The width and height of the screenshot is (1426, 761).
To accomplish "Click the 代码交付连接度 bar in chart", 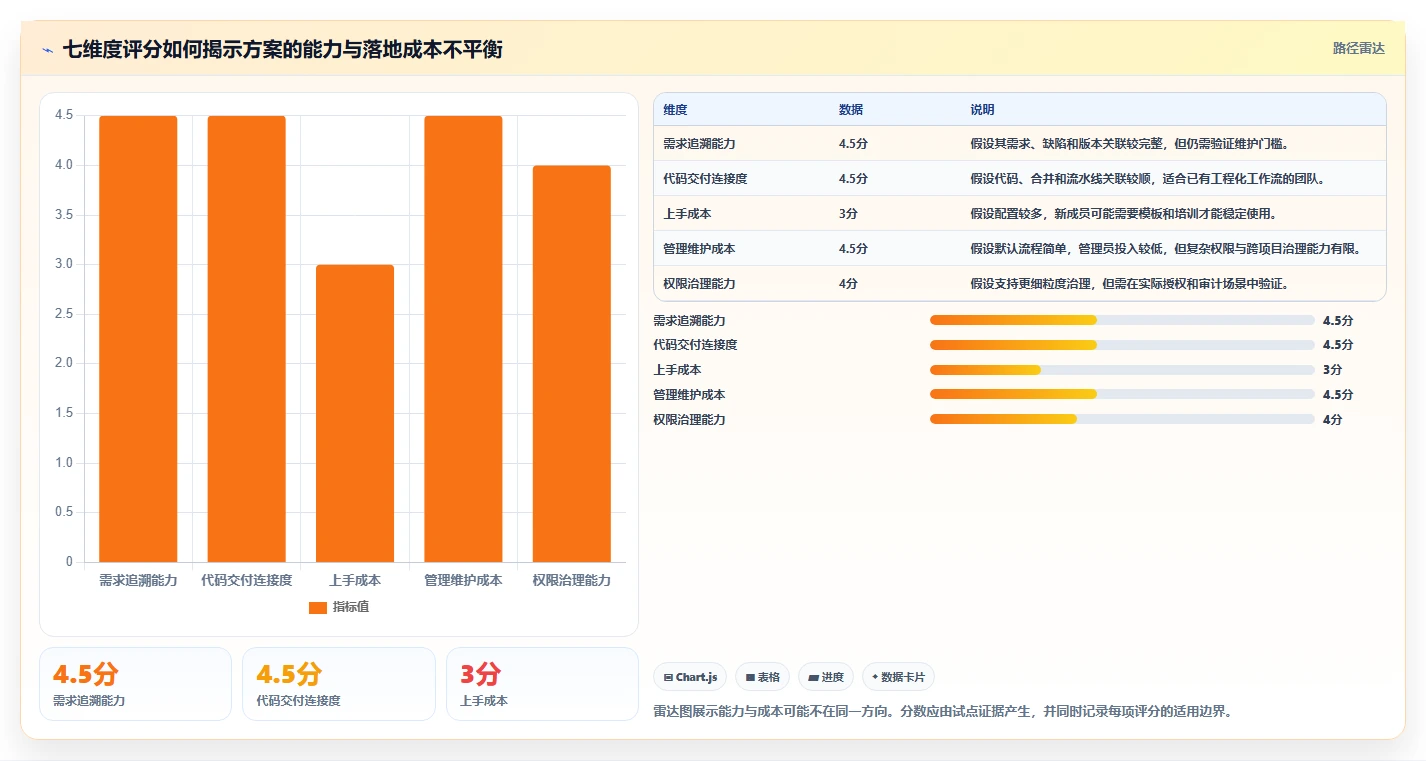I will (246, 339).
